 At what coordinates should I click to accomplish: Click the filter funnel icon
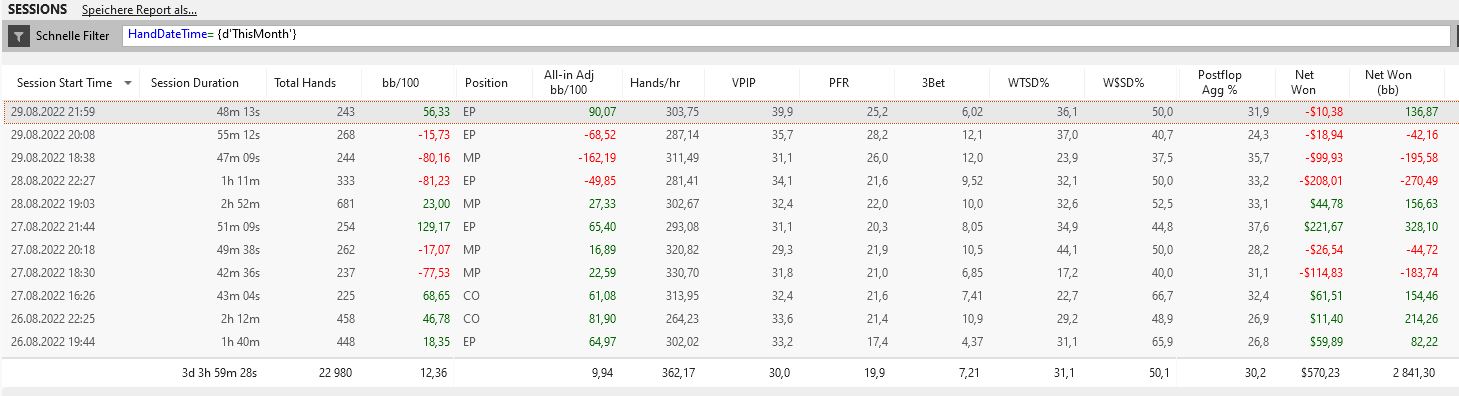pos(18,36)
